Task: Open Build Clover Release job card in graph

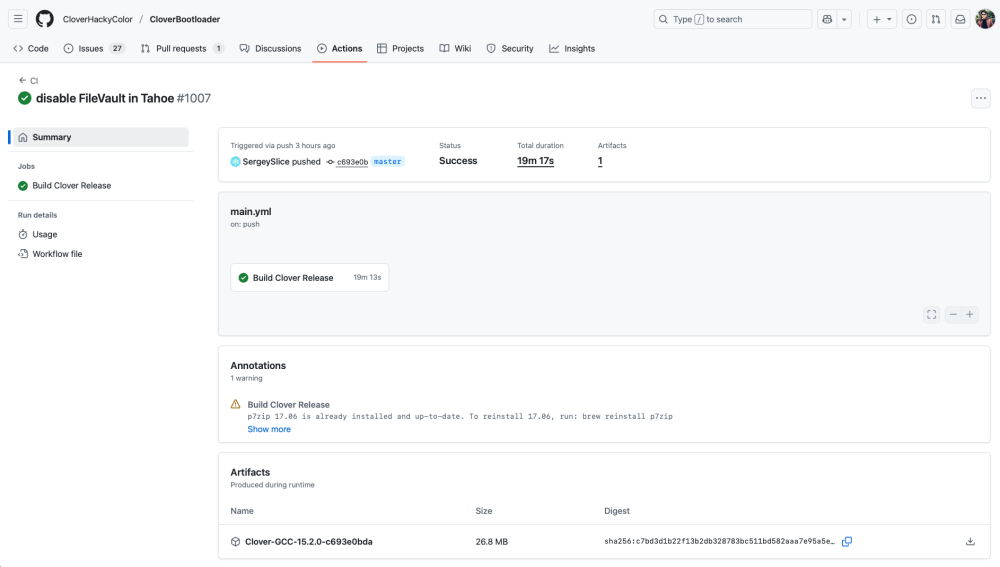Action: tap(310, 277)
